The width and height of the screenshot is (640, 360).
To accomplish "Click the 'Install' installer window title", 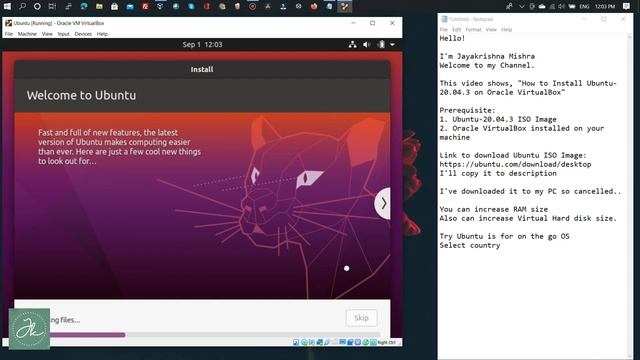I will pyautogui.click(x=202, y=69).
